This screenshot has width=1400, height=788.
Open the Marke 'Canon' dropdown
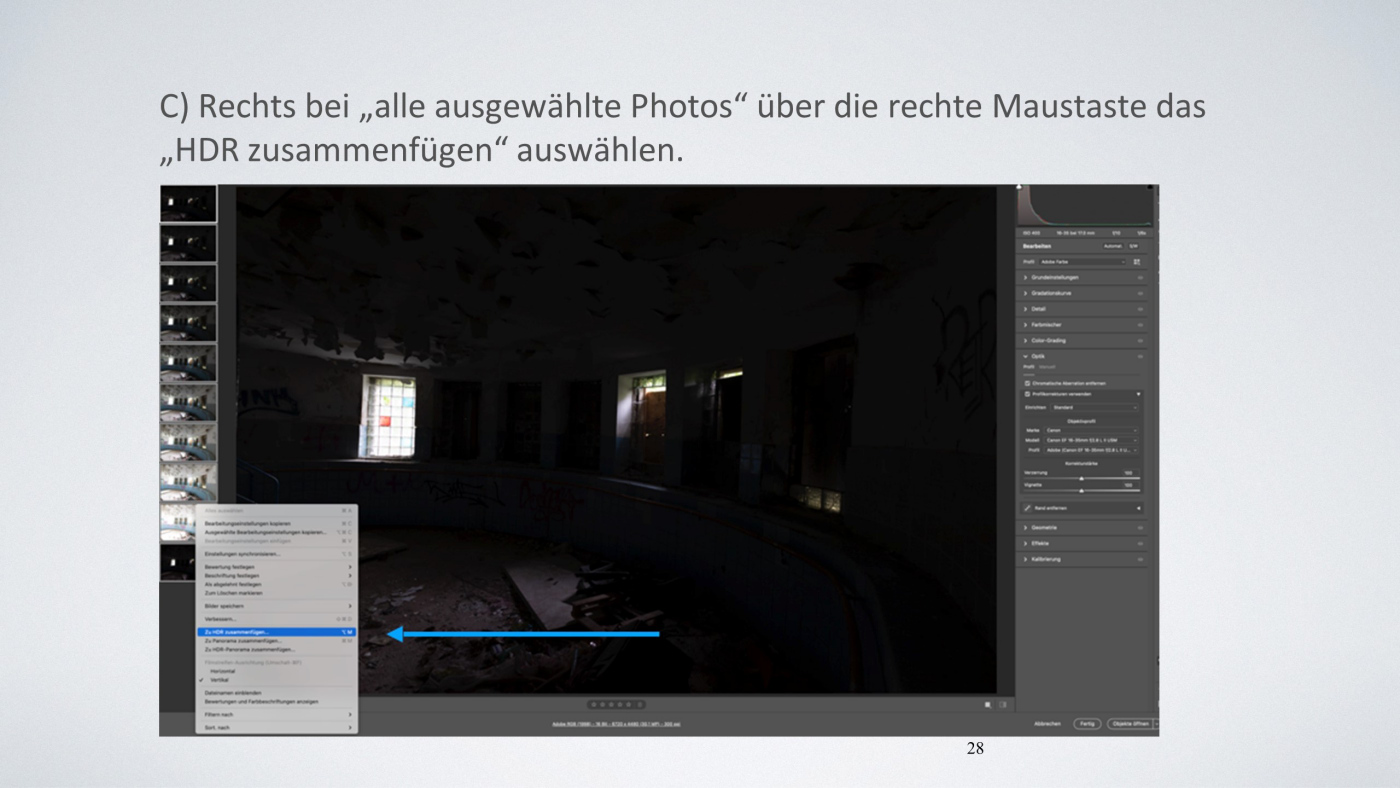pos(1091,430)
